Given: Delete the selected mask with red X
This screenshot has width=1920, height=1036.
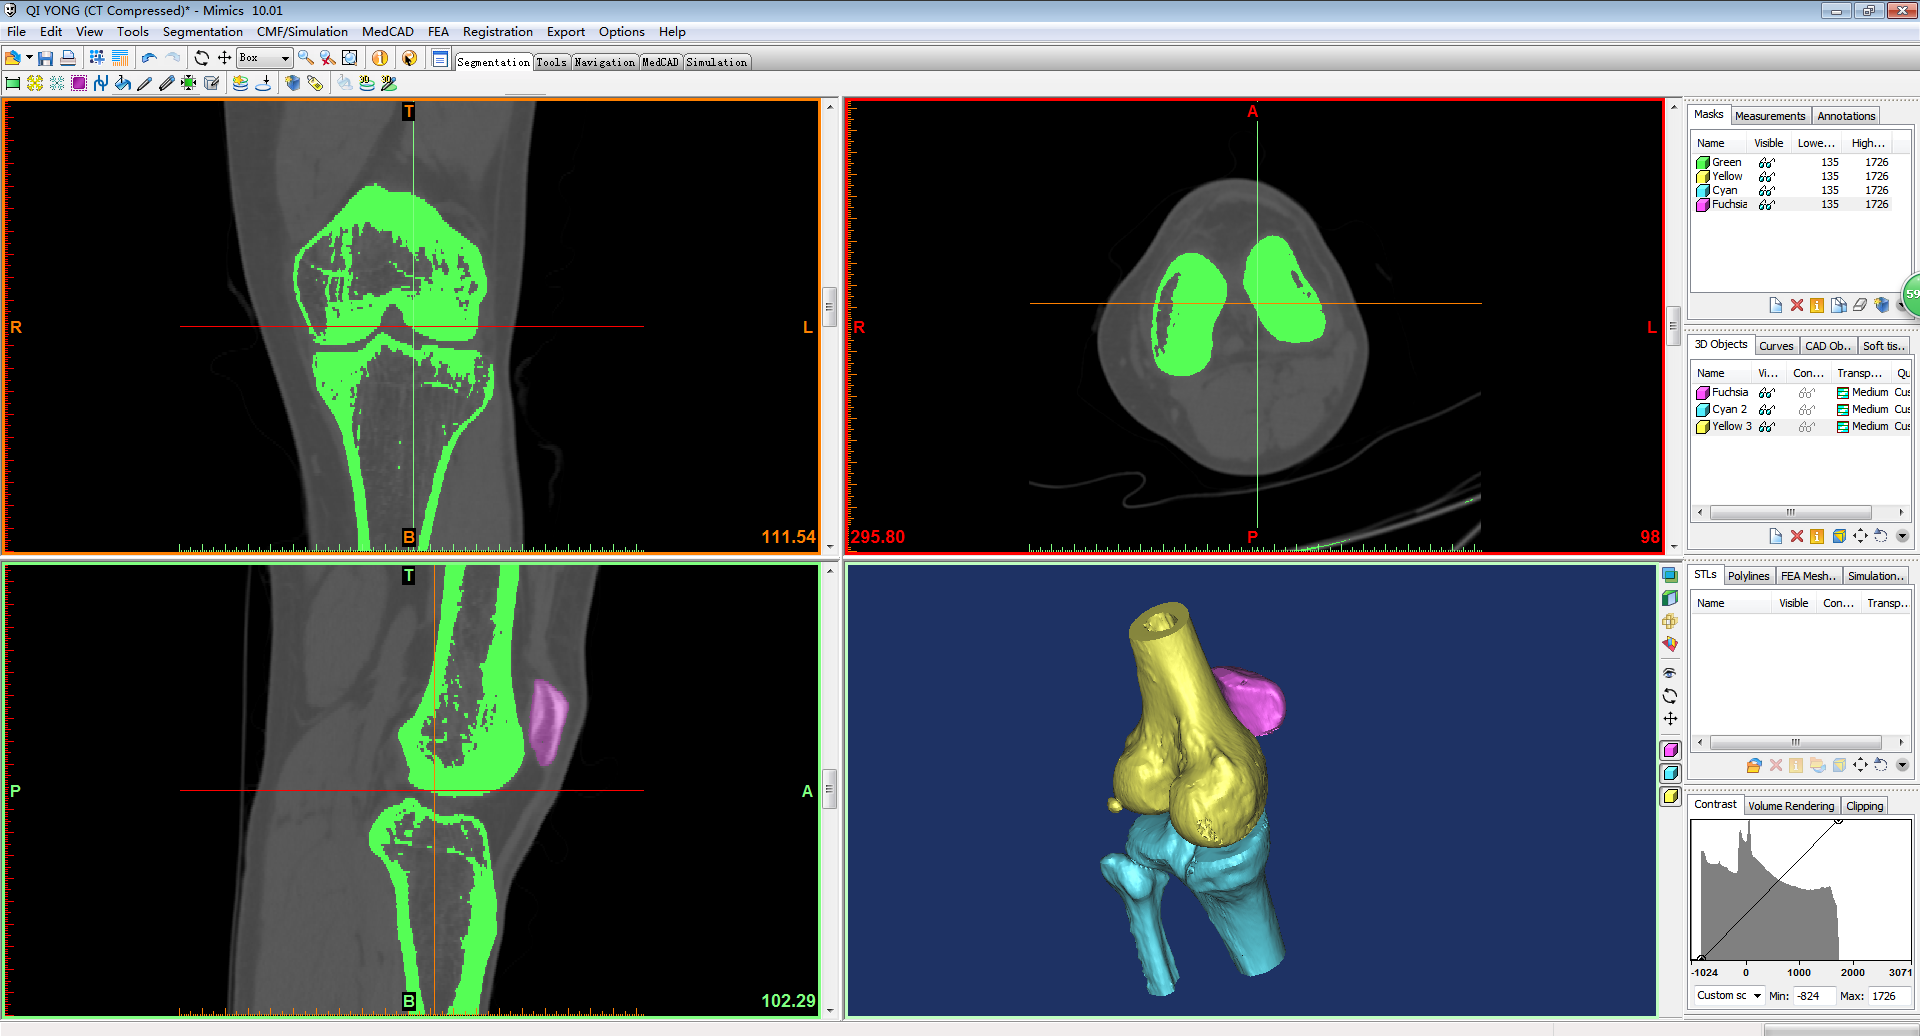Looking at the screenshot, I should [x=1796, y=305].
